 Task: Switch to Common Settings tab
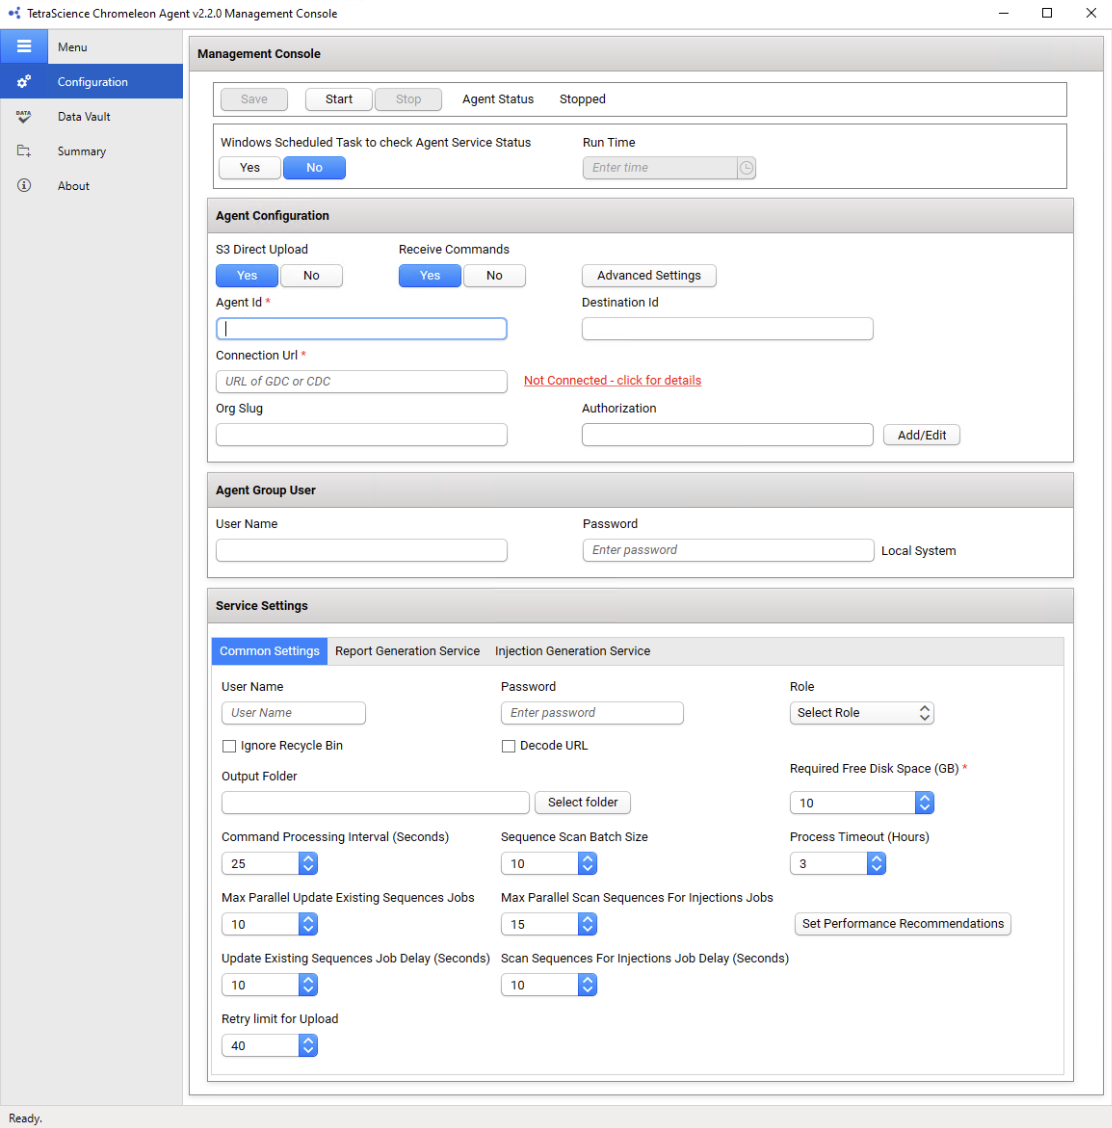[270, 651]
